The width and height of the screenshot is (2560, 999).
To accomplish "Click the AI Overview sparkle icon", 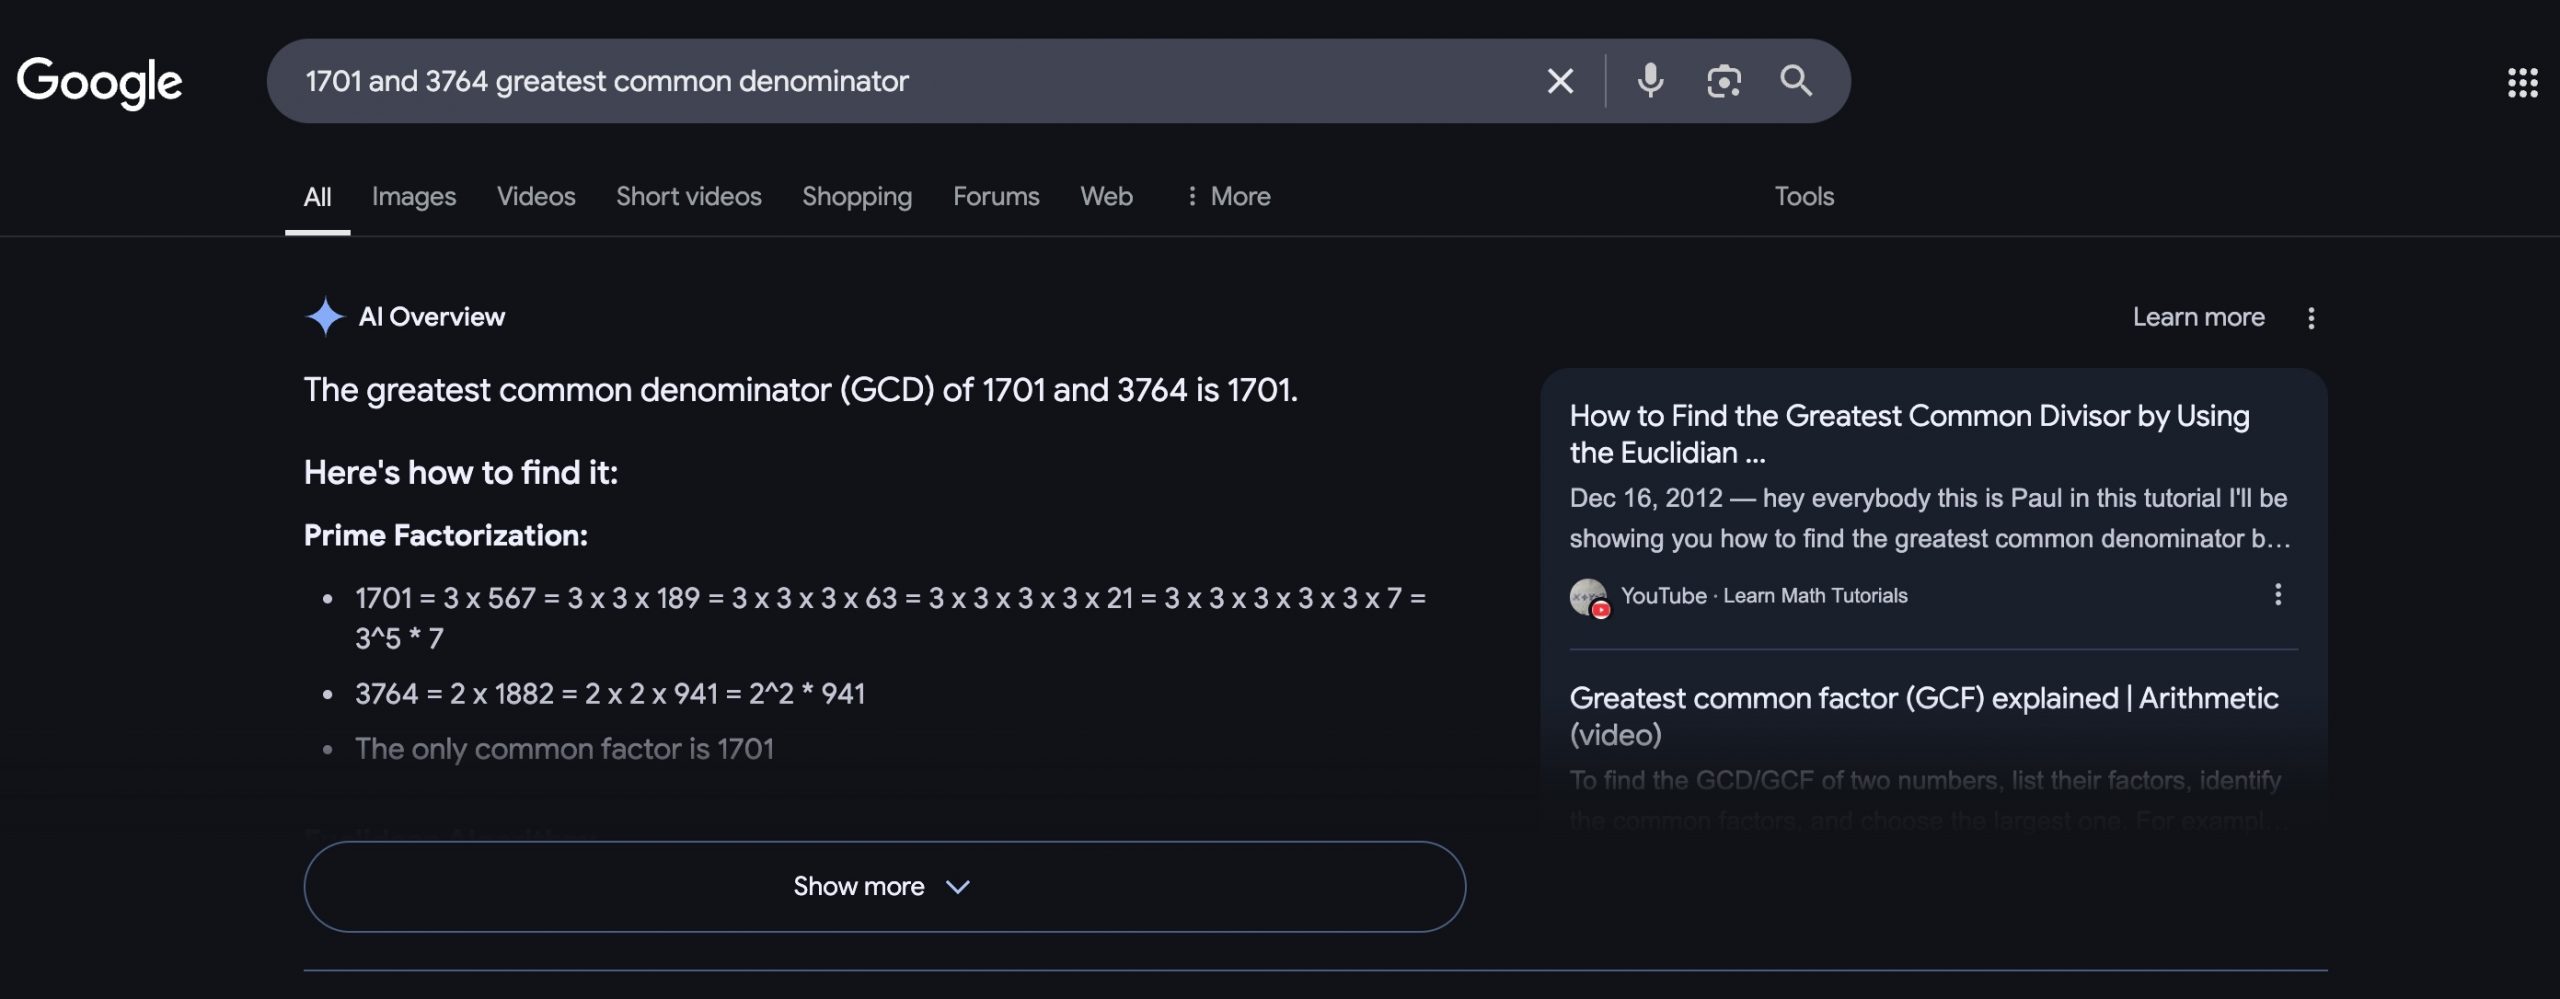I will tap(325, 317).
